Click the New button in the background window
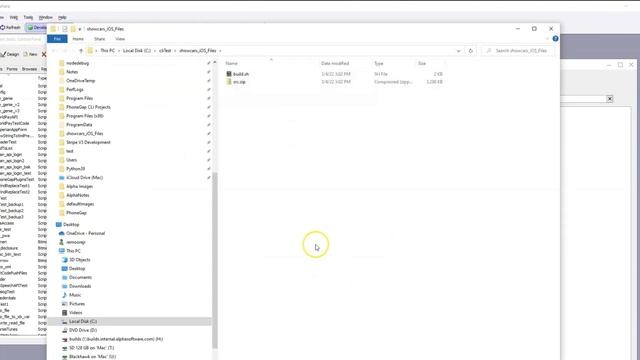The height and width of the screenshot is (360, 640). pyautogui.click(x=31, y=54)
